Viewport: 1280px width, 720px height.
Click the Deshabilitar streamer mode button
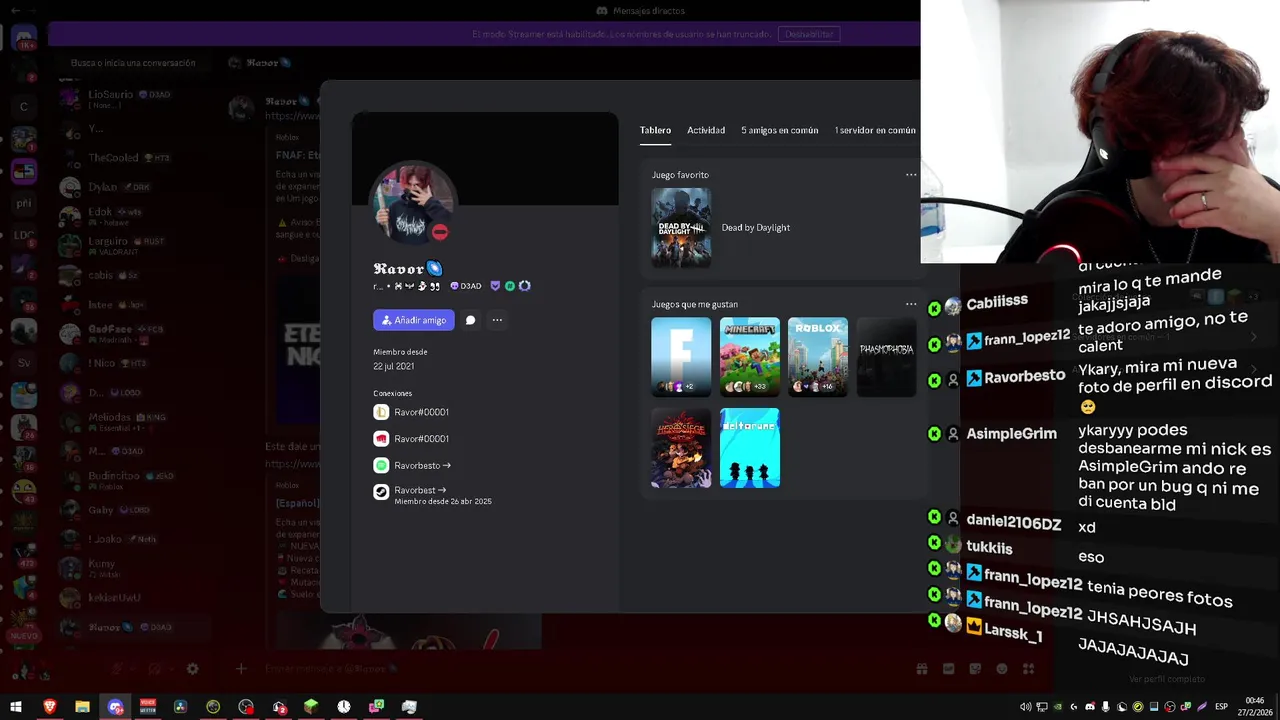pyautogui.click(x=809, y=34)
